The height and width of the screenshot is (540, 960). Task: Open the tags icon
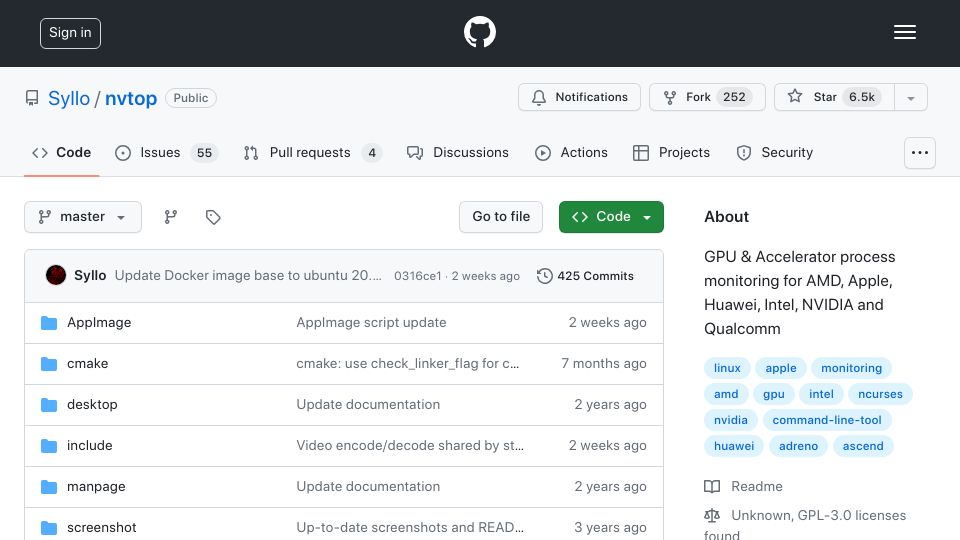[x=213, y=217]
